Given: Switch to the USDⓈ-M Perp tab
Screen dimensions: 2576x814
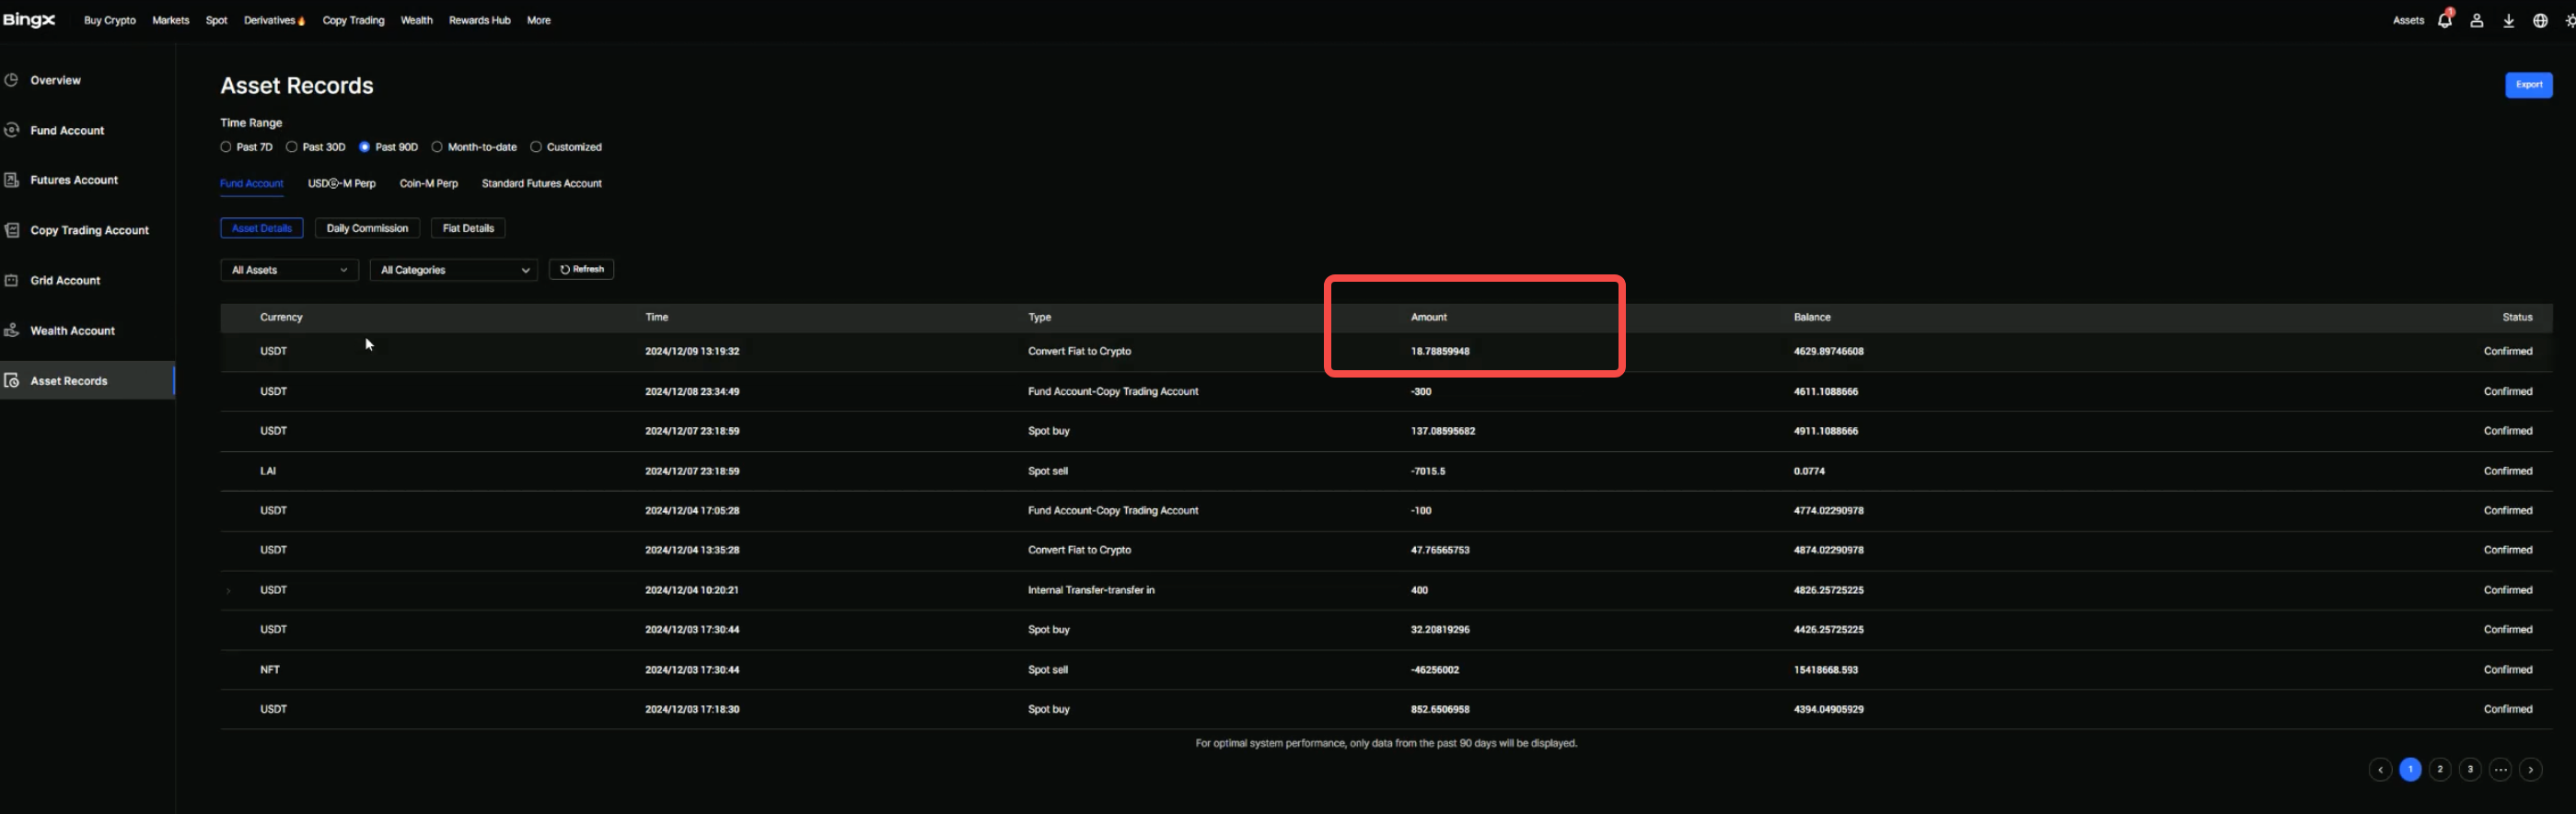Looking at the screenshot, I should [341, 184].
